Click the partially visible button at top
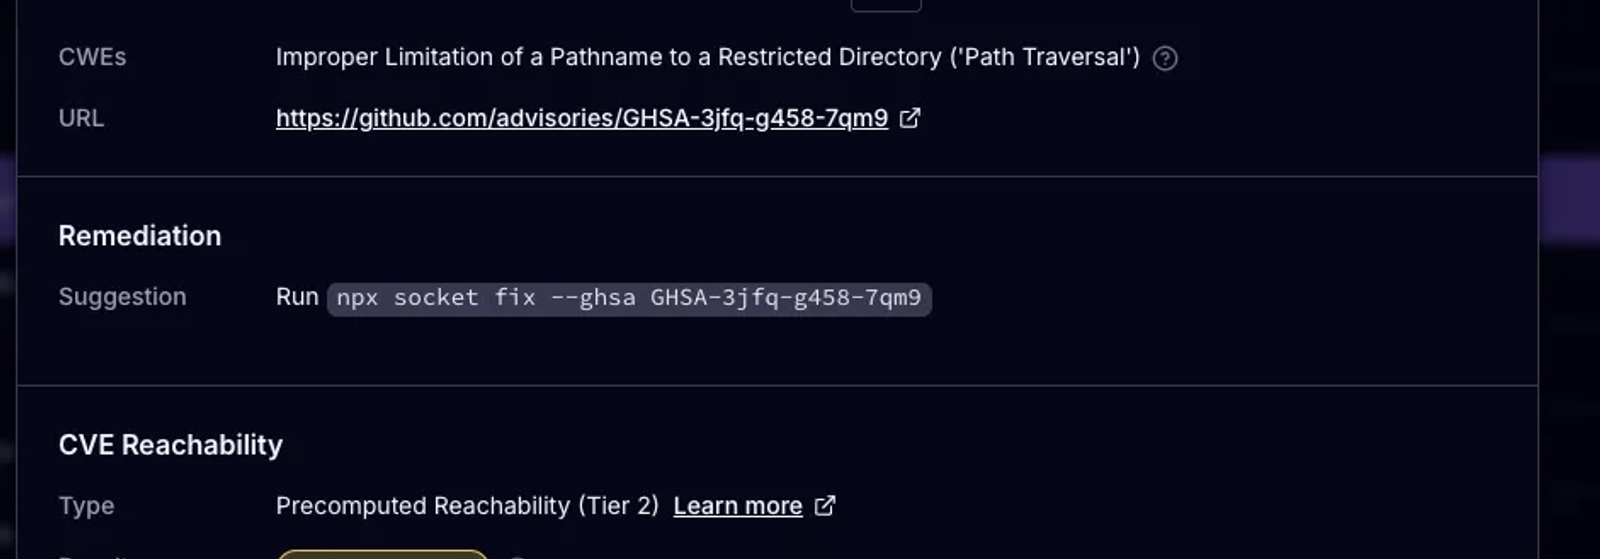This screenshot has height=559, width=1600. click(x=886, y=5)
